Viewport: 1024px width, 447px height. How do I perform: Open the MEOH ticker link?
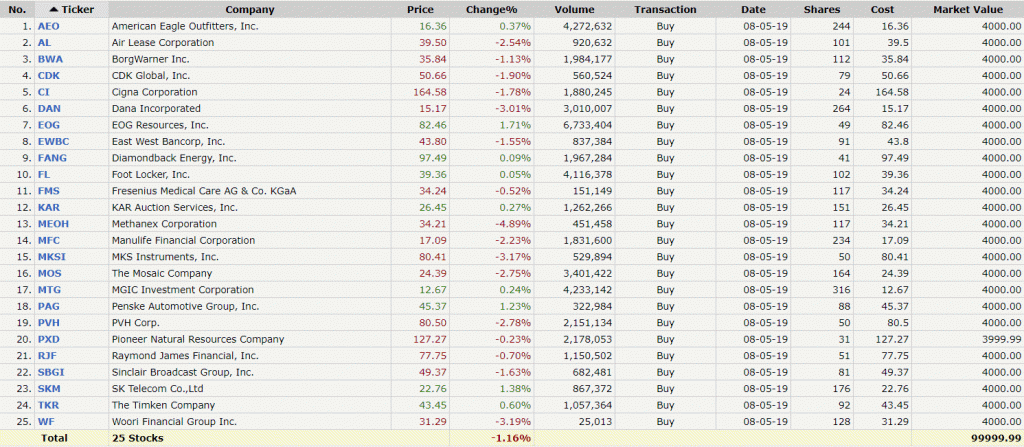pos(53,224)
